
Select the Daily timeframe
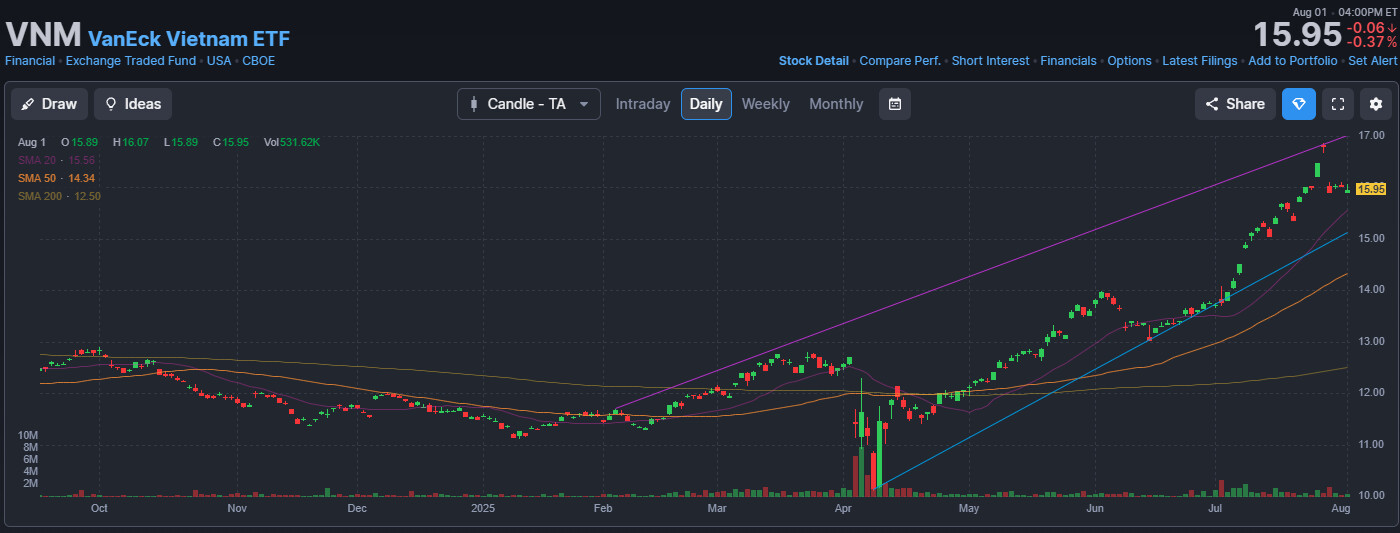[706, 104]
